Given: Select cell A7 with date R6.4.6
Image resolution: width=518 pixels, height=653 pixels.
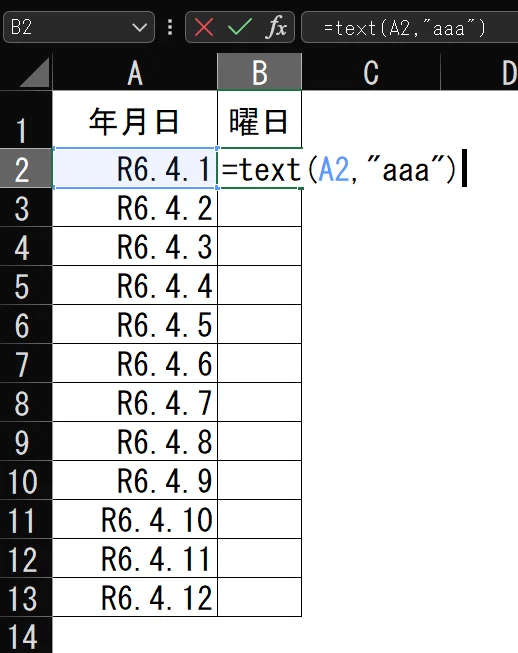Looking at the screenshot, I should click(x=135, y=363).
